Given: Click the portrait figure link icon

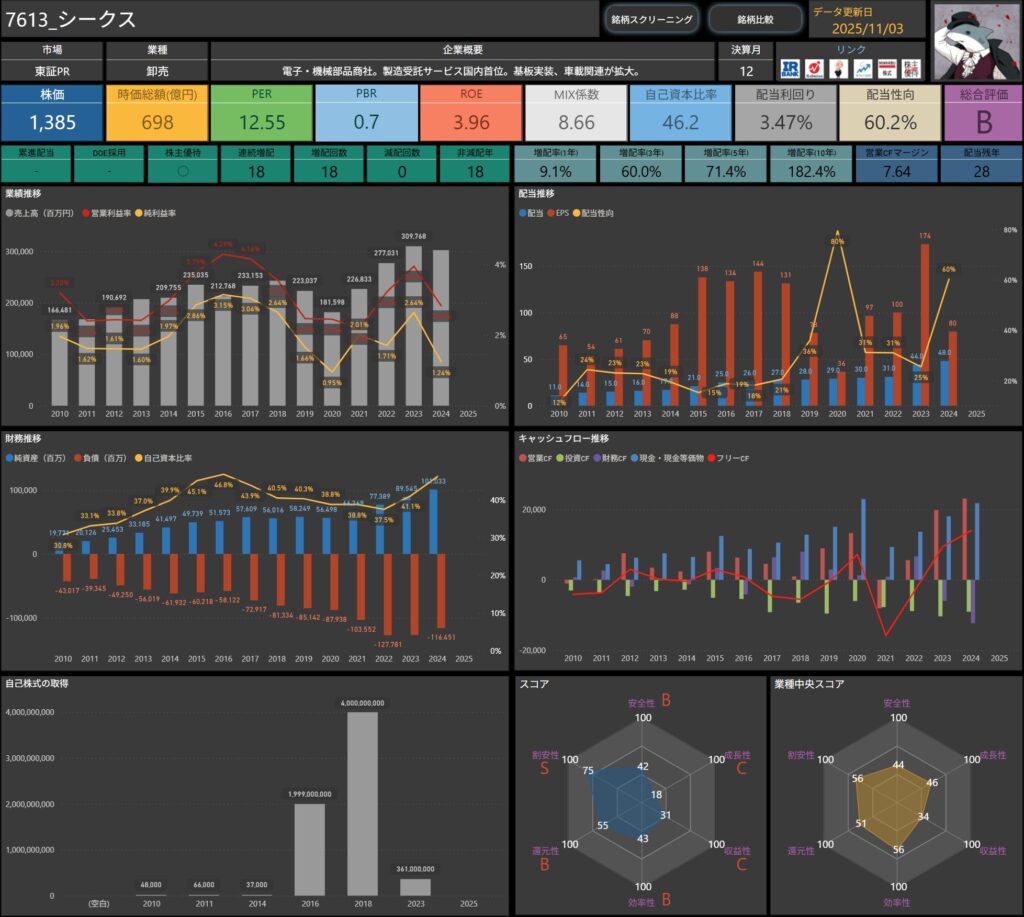Looking at the screenshot, I should (x=838, y=67).
